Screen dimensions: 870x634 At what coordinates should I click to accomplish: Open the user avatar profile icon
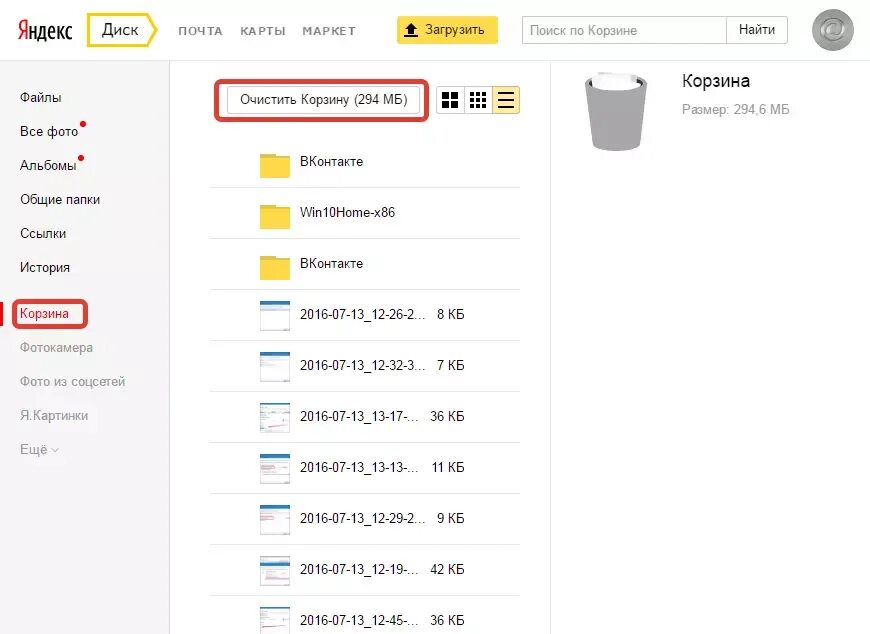coord(832,30)
